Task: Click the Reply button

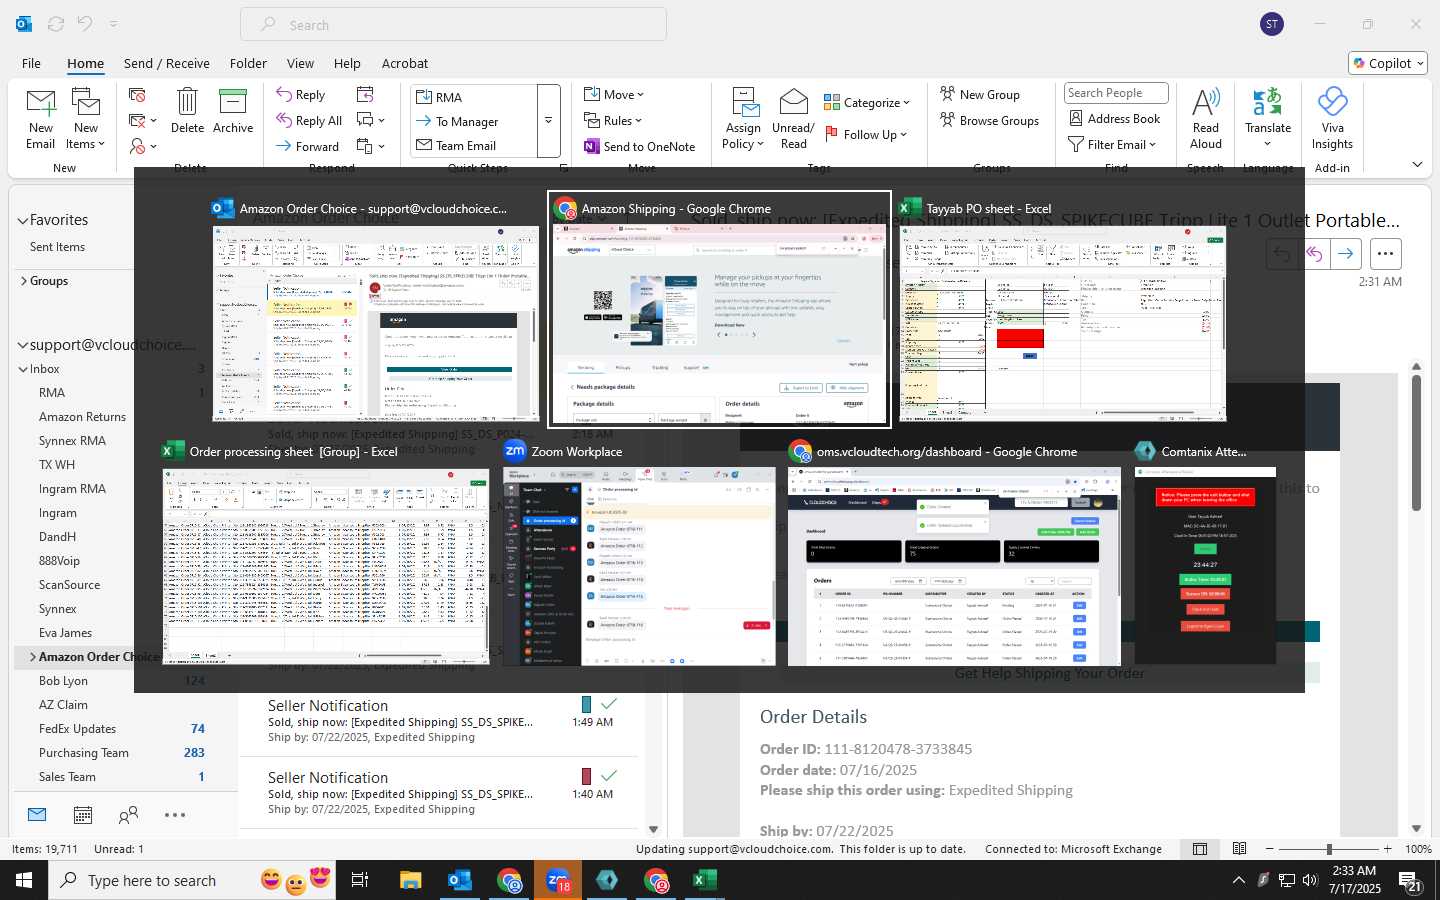Action: click(301, 94)
